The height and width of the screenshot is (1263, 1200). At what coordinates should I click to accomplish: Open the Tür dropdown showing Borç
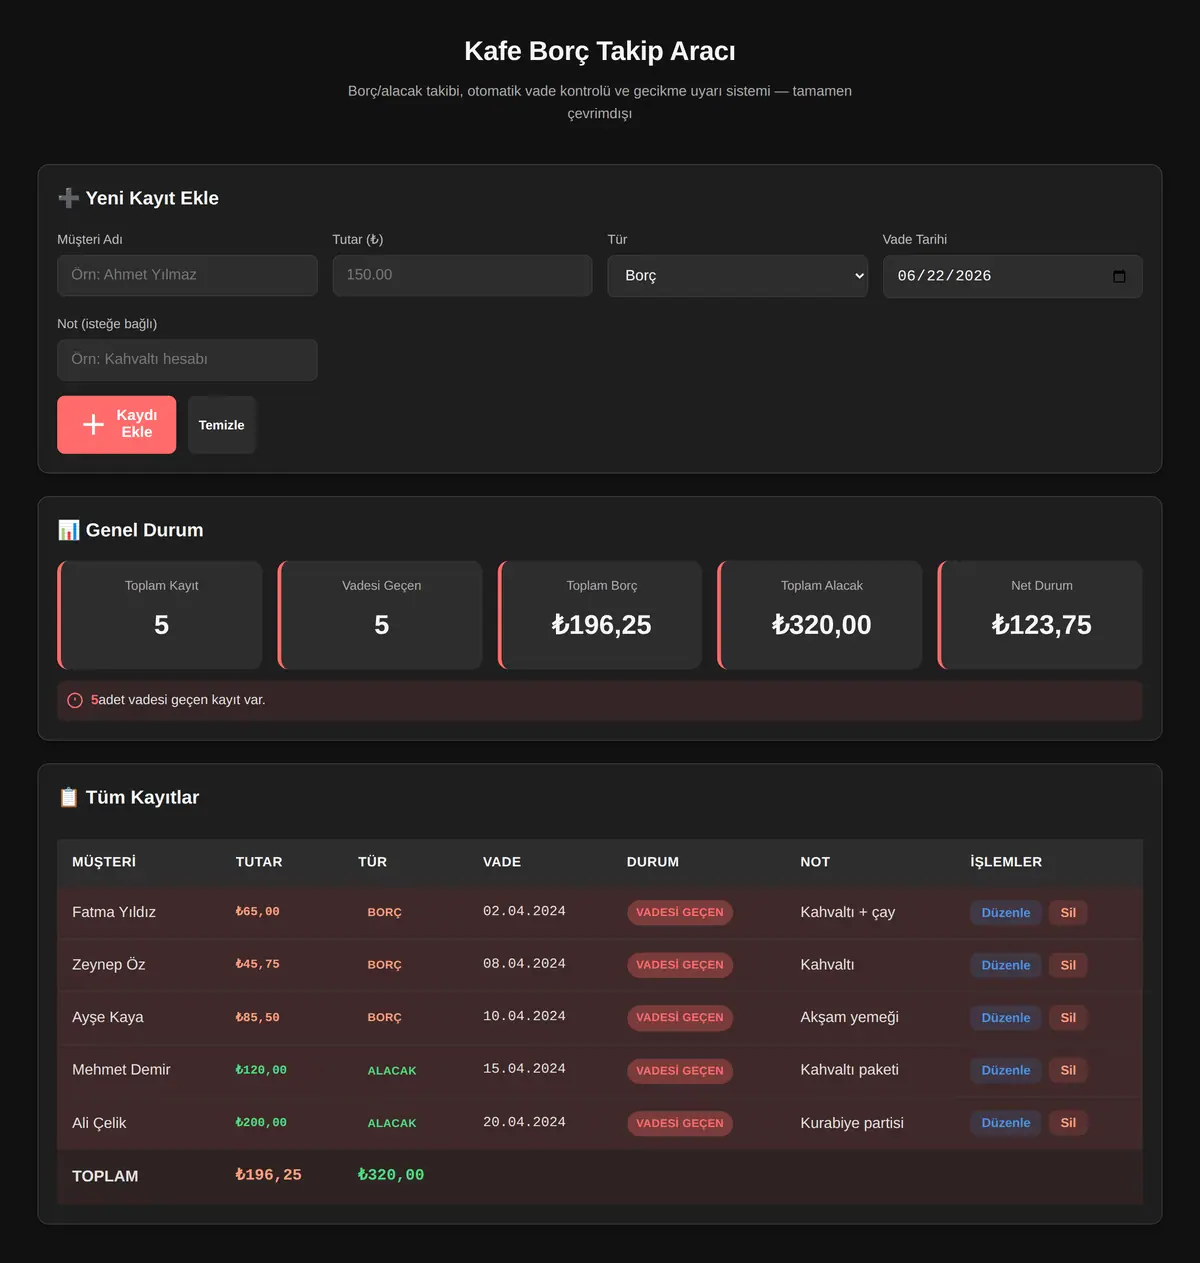coord(738,276)
